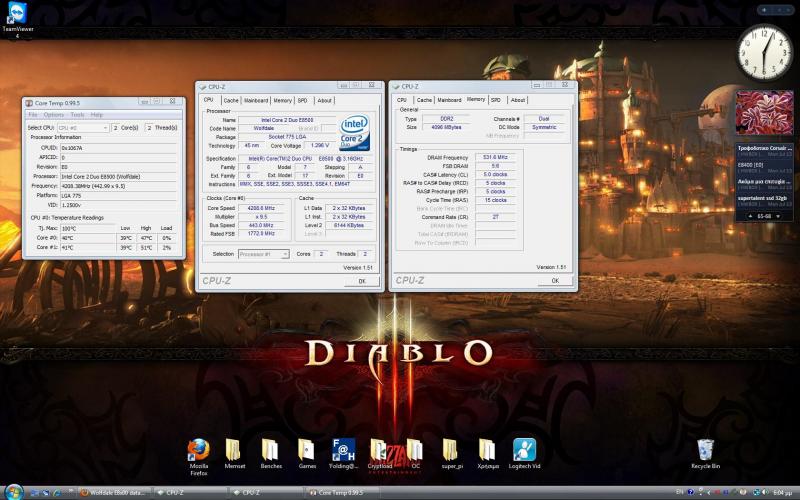Launch Logitech Vid shortcut
This screenshot has height=500, width=800.
coord(524,454)
